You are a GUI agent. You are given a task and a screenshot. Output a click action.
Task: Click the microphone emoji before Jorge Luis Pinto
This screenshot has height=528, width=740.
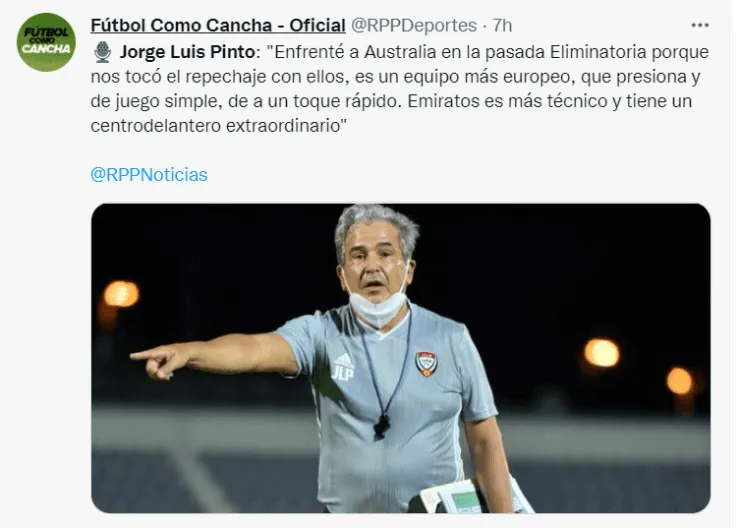click(x=102, y=52)
